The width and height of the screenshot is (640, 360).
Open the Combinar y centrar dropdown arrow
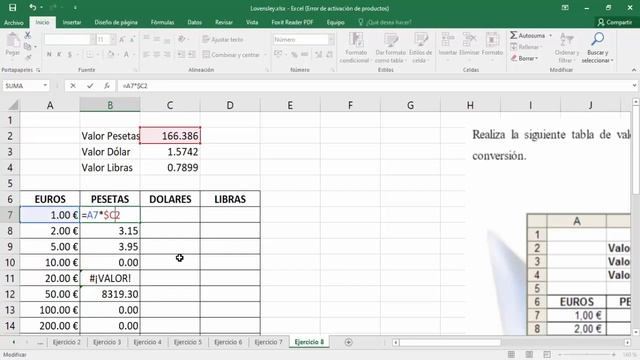(x=265, y=55)
